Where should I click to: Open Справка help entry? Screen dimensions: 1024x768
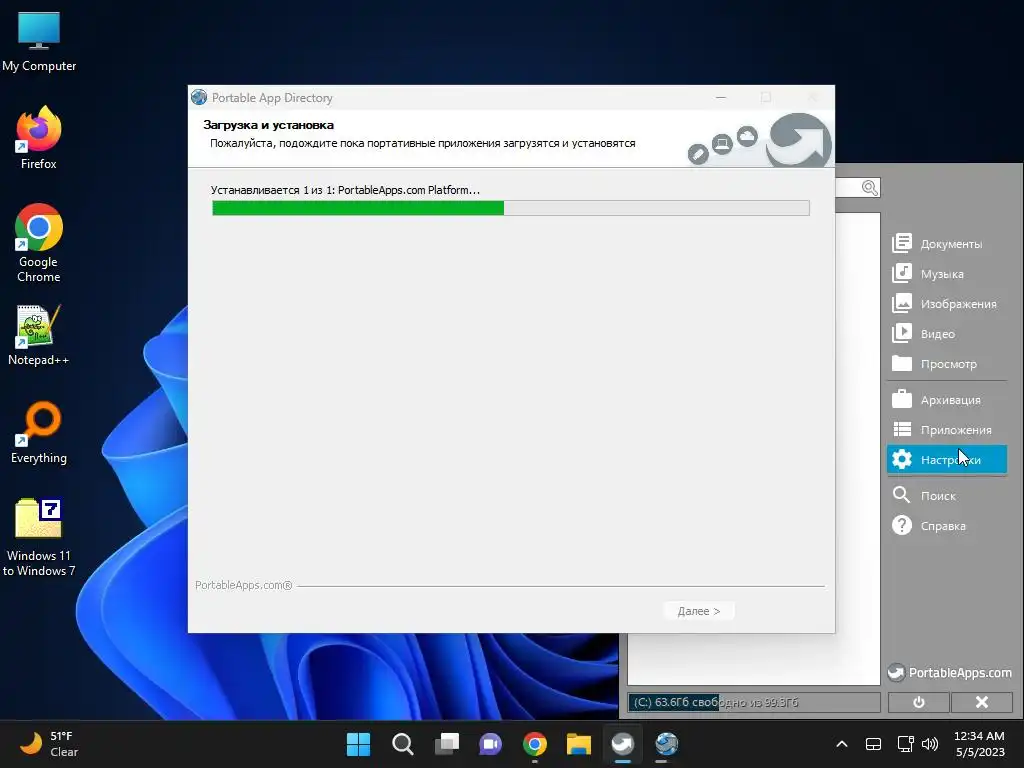(946, 526)
